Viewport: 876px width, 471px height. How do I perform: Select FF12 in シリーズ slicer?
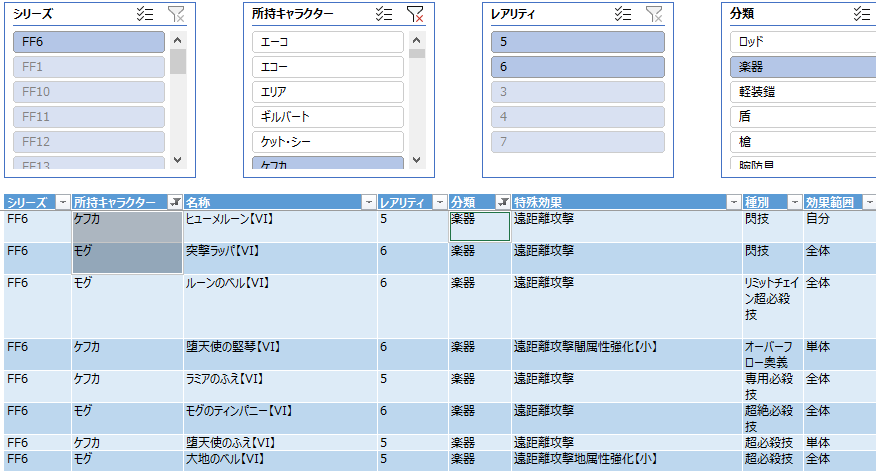point(89,142)
